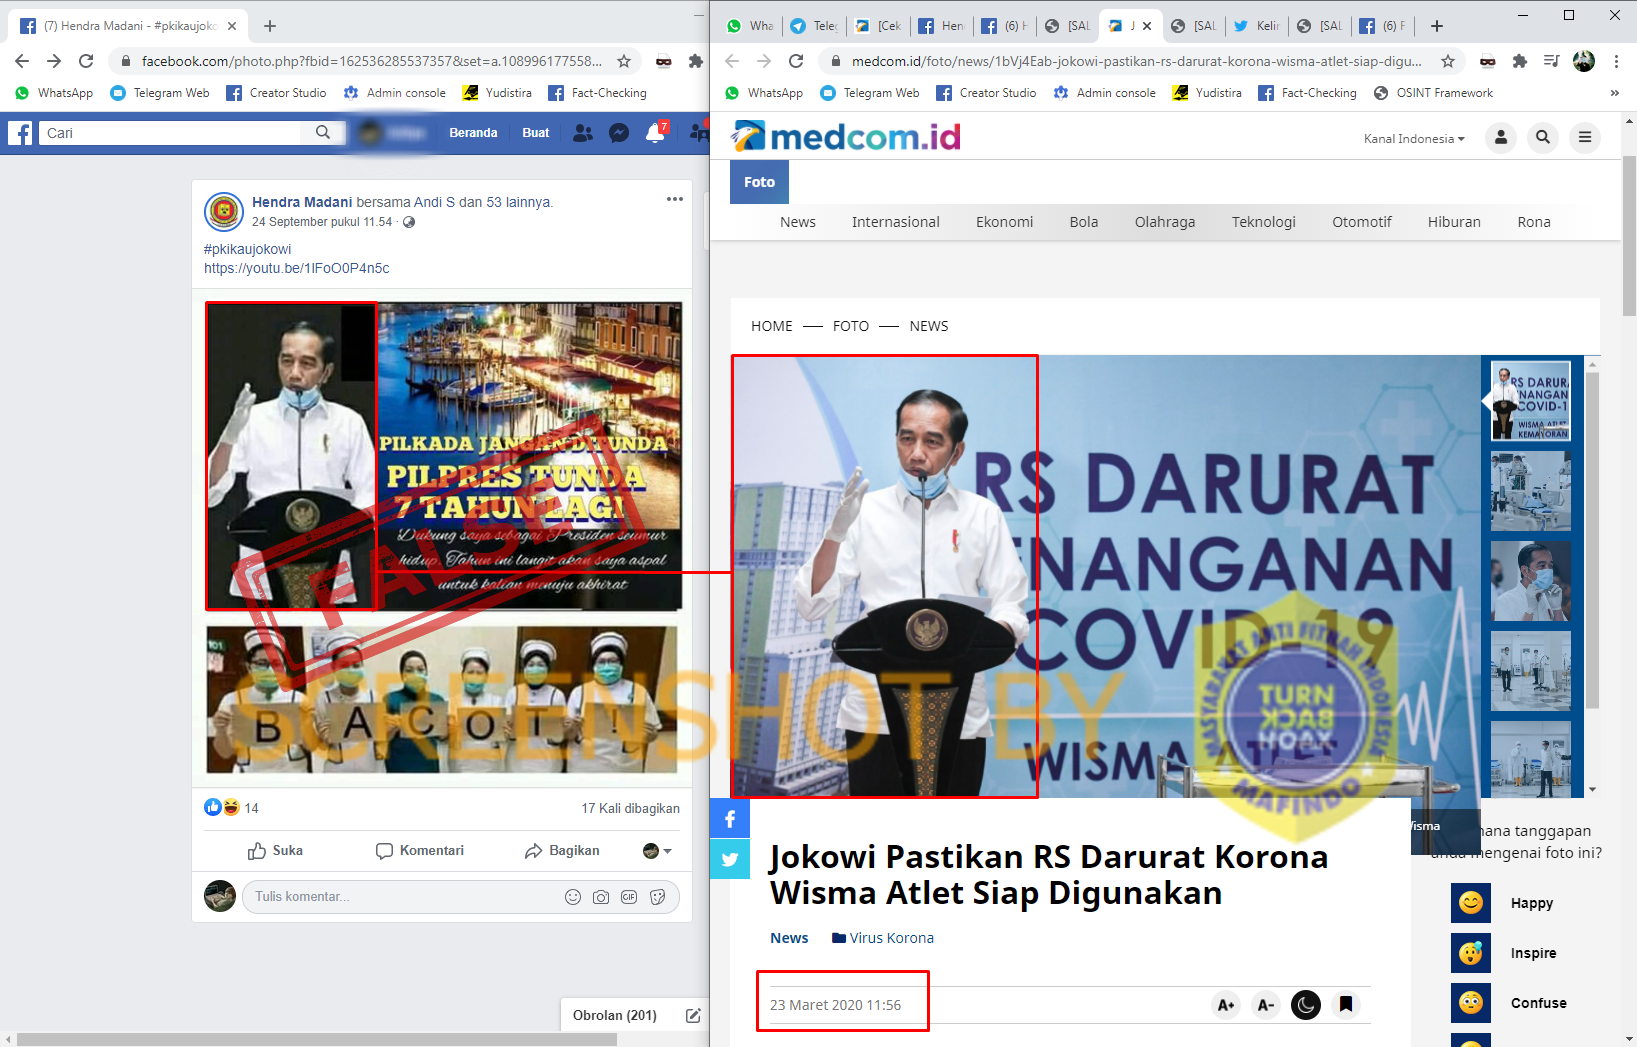Select Happy reaction emoji
1637x1047 pixels.
tap(1471, 903)
